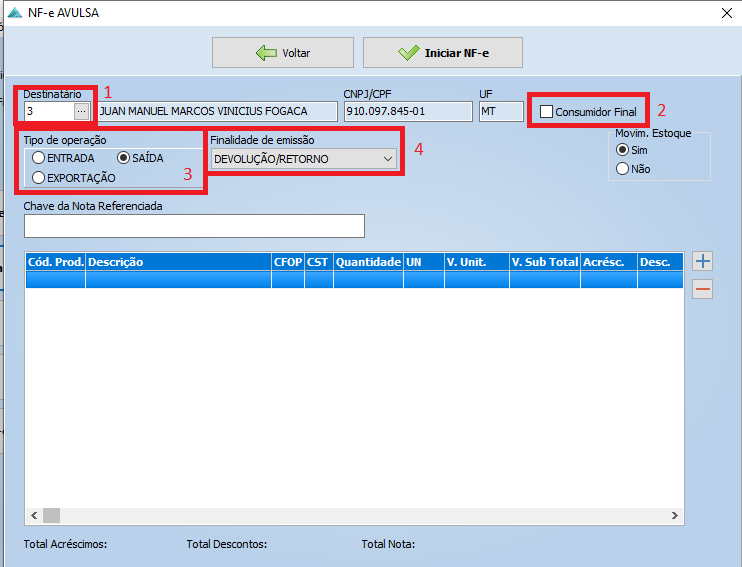
Task: Add a product row with plus icon
Action: [703, 261]
